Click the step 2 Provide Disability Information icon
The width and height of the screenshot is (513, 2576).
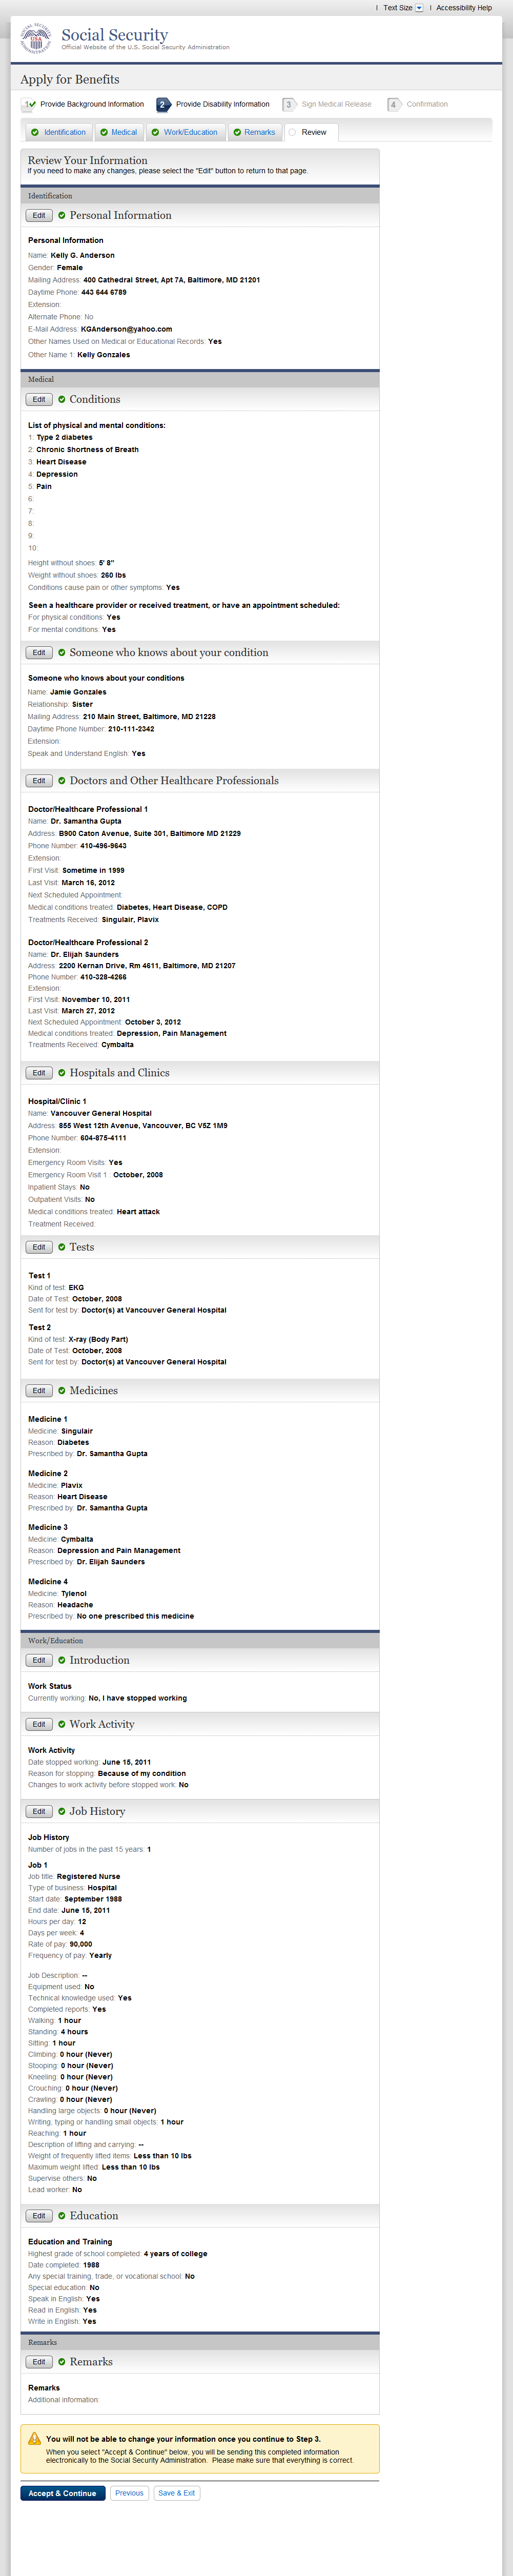point(162,105)
